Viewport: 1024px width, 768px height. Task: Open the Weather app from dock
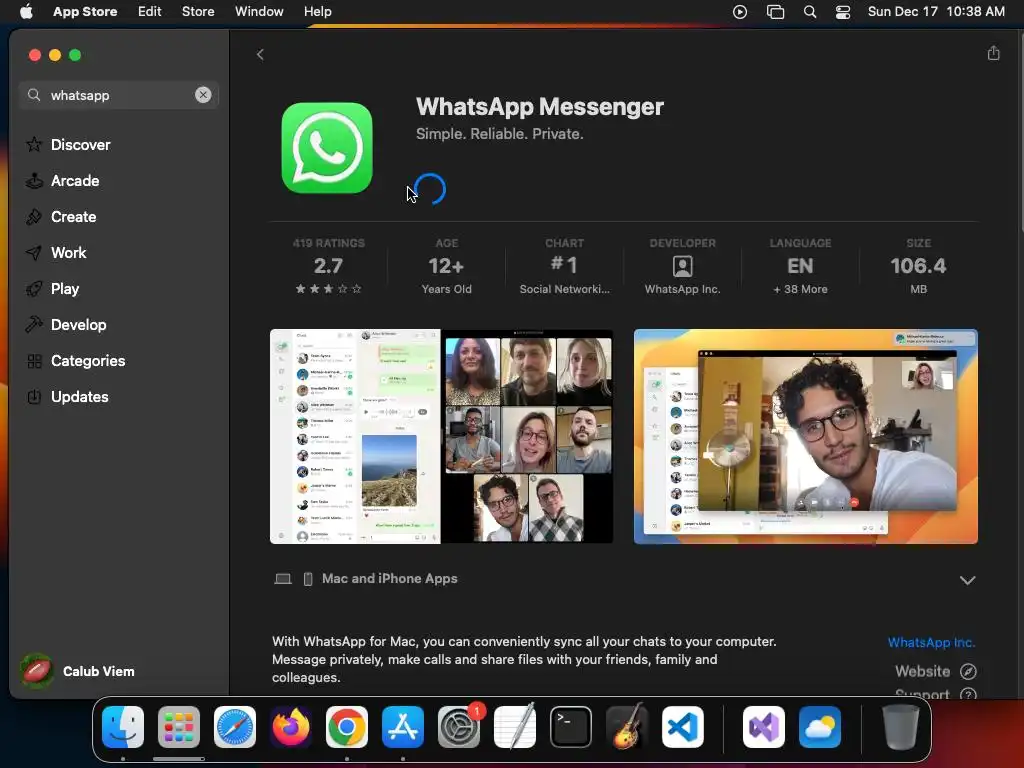click(x=820, y=727)
